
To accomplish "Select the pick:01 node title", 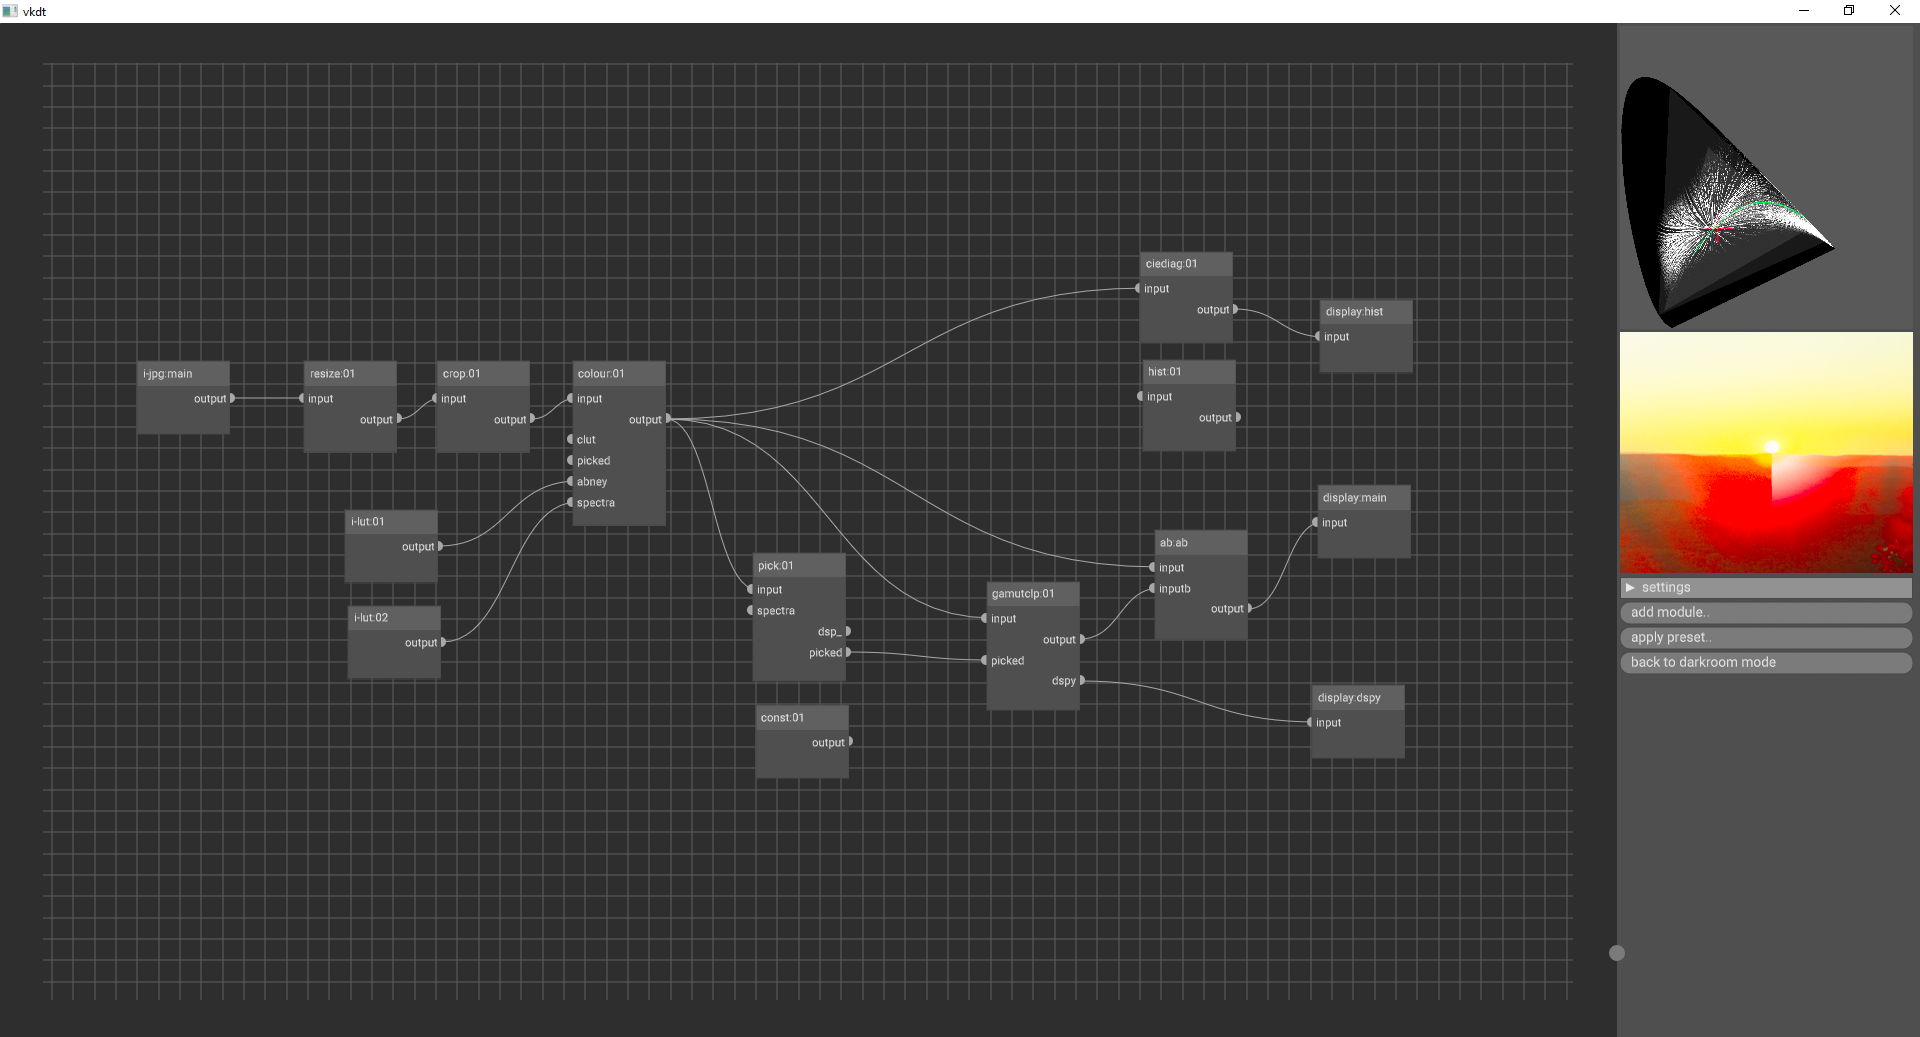I will point(799,566).
